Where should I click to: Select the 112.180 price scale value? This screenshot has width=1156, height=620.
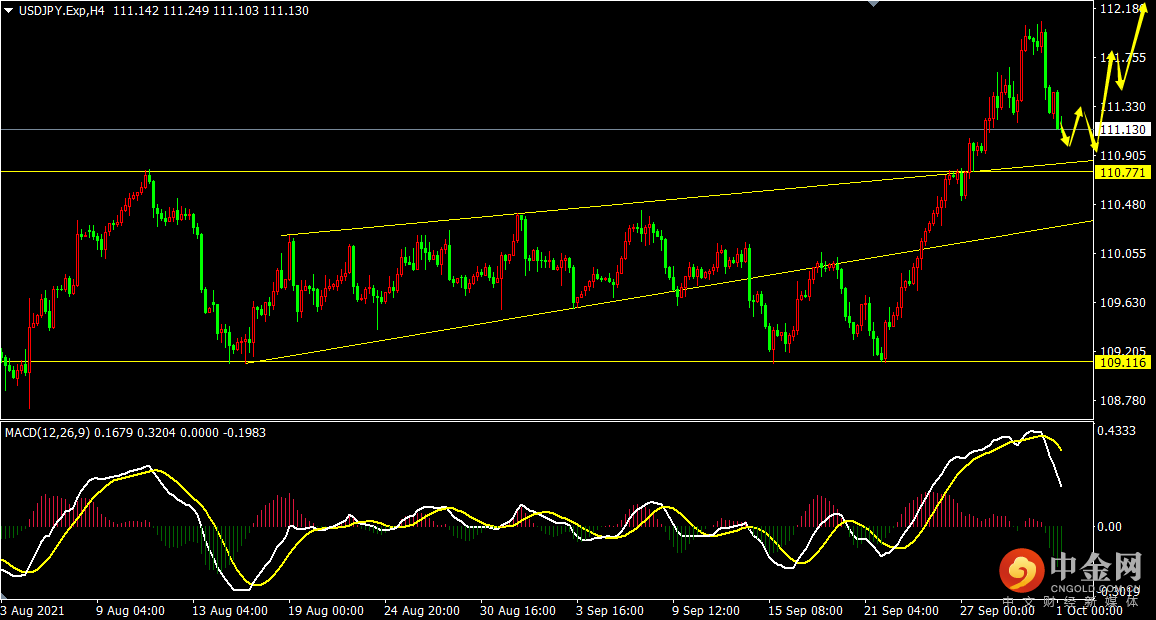(1123, 9)
